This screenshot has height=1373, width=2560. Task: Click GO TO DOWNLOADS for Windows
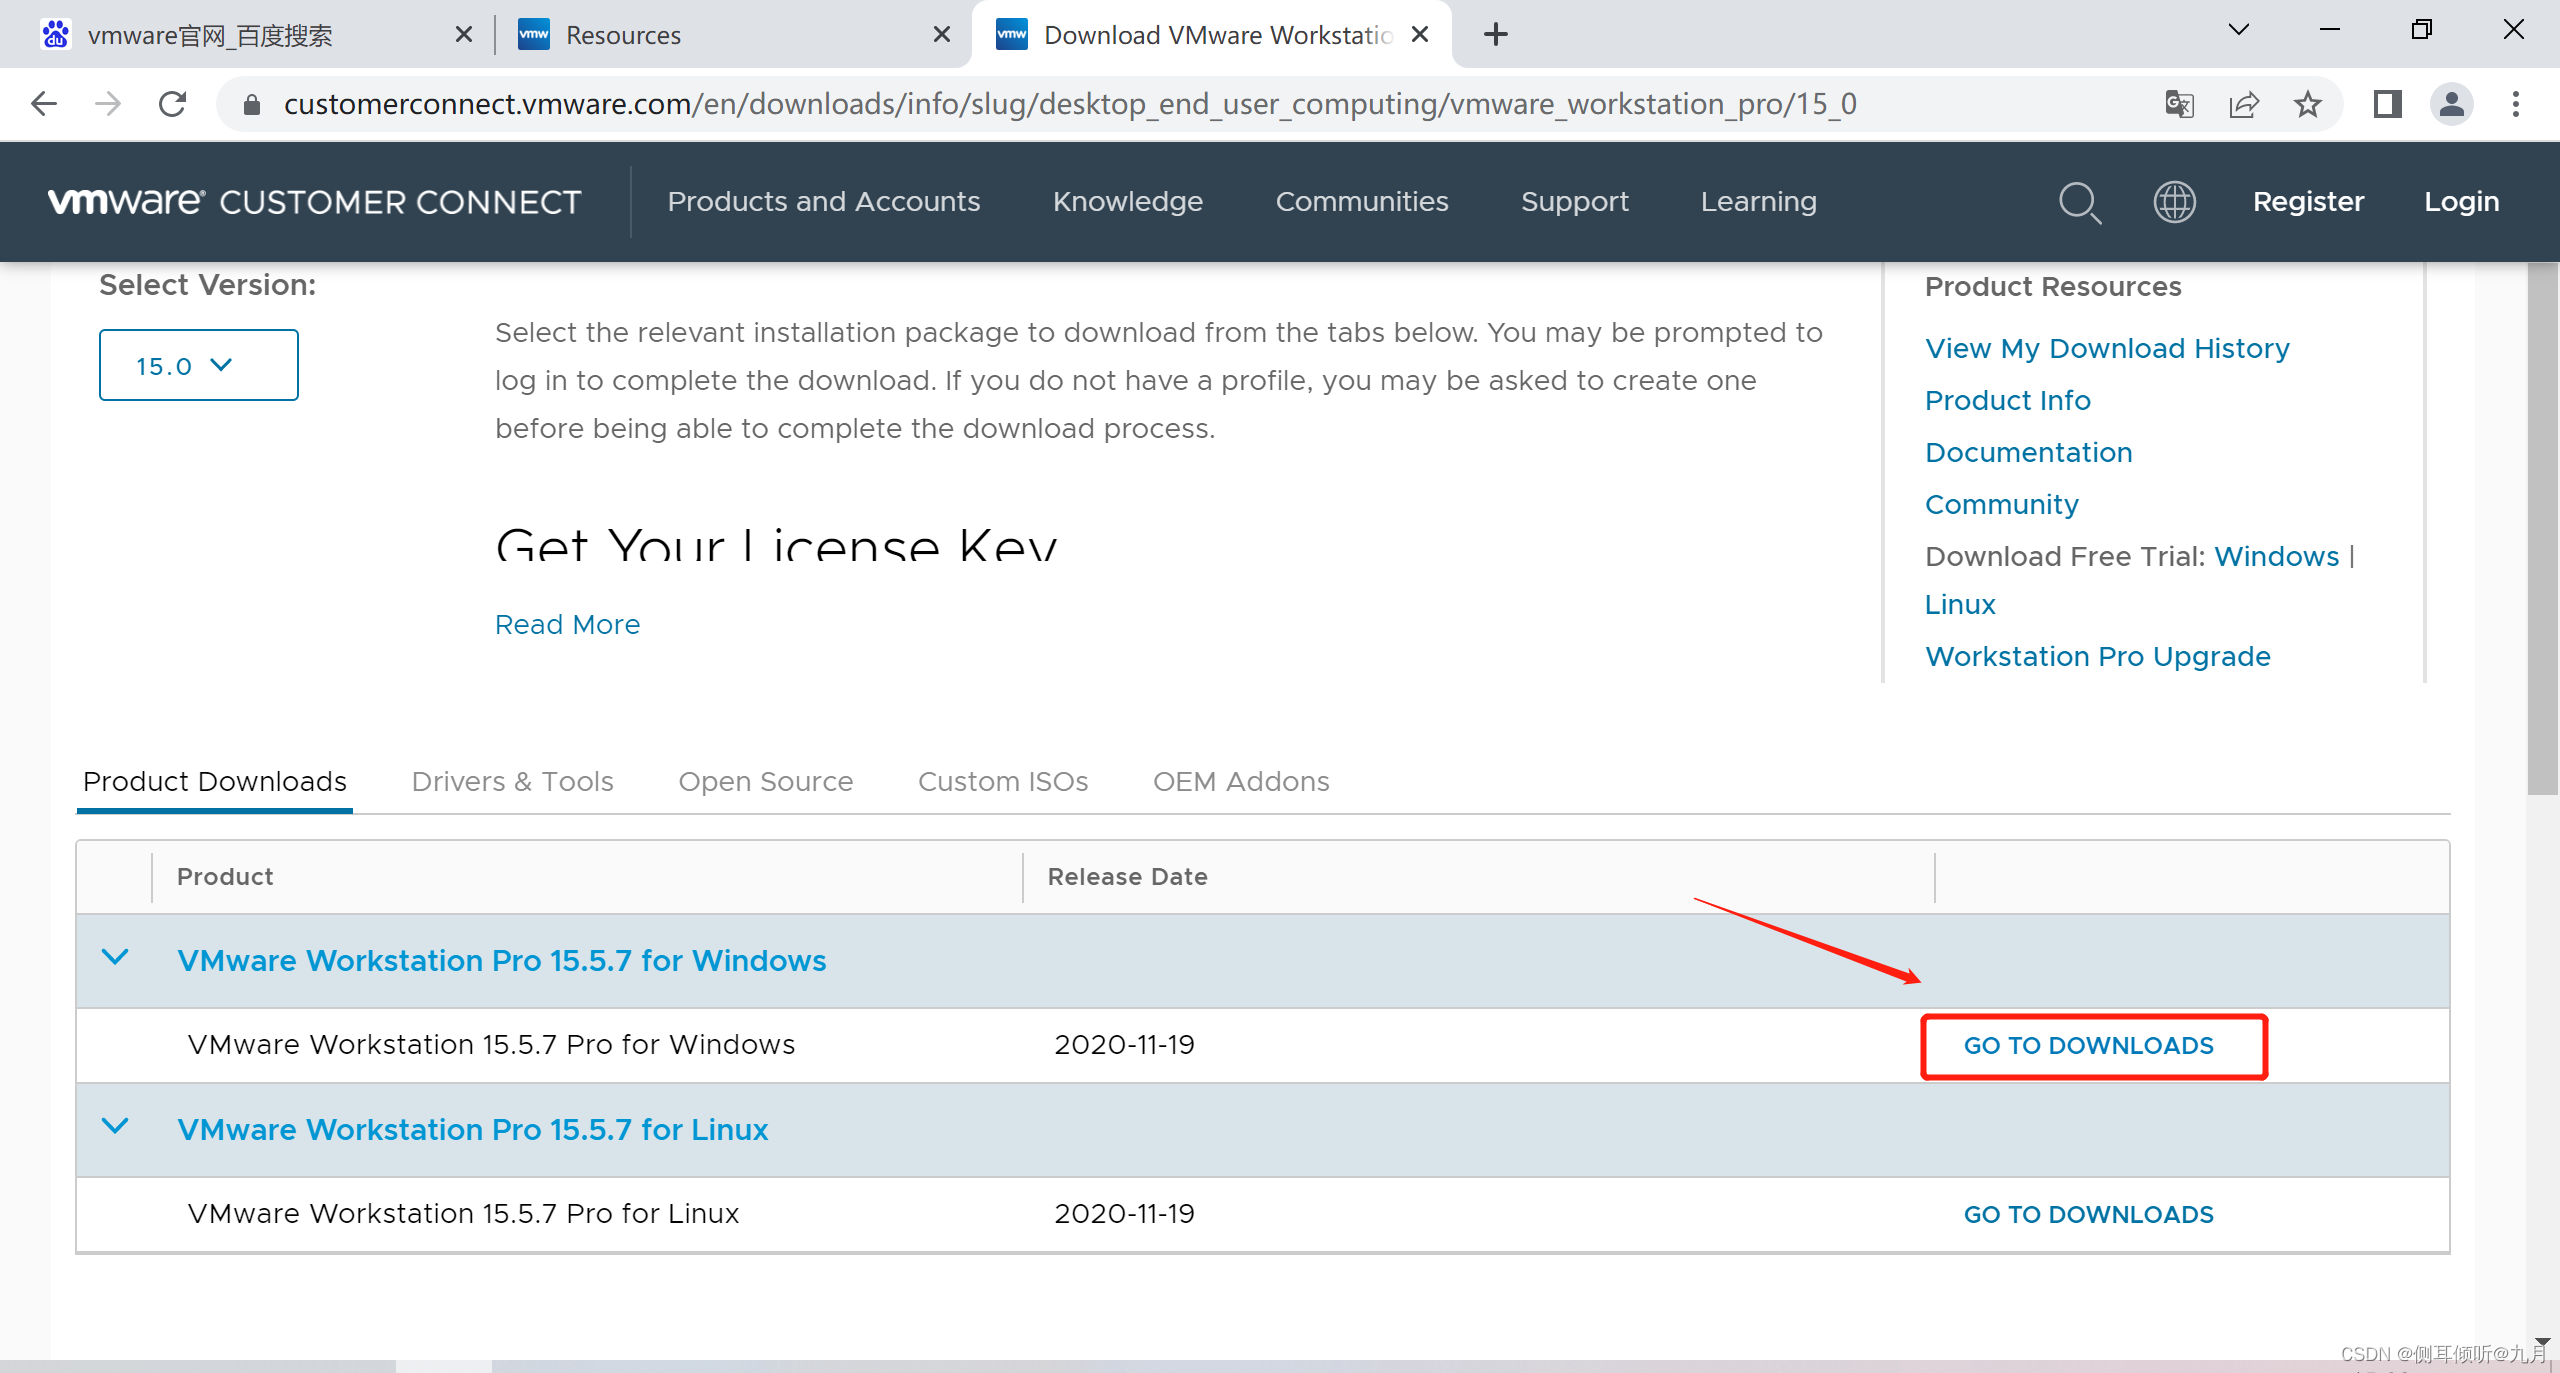2088,1046
